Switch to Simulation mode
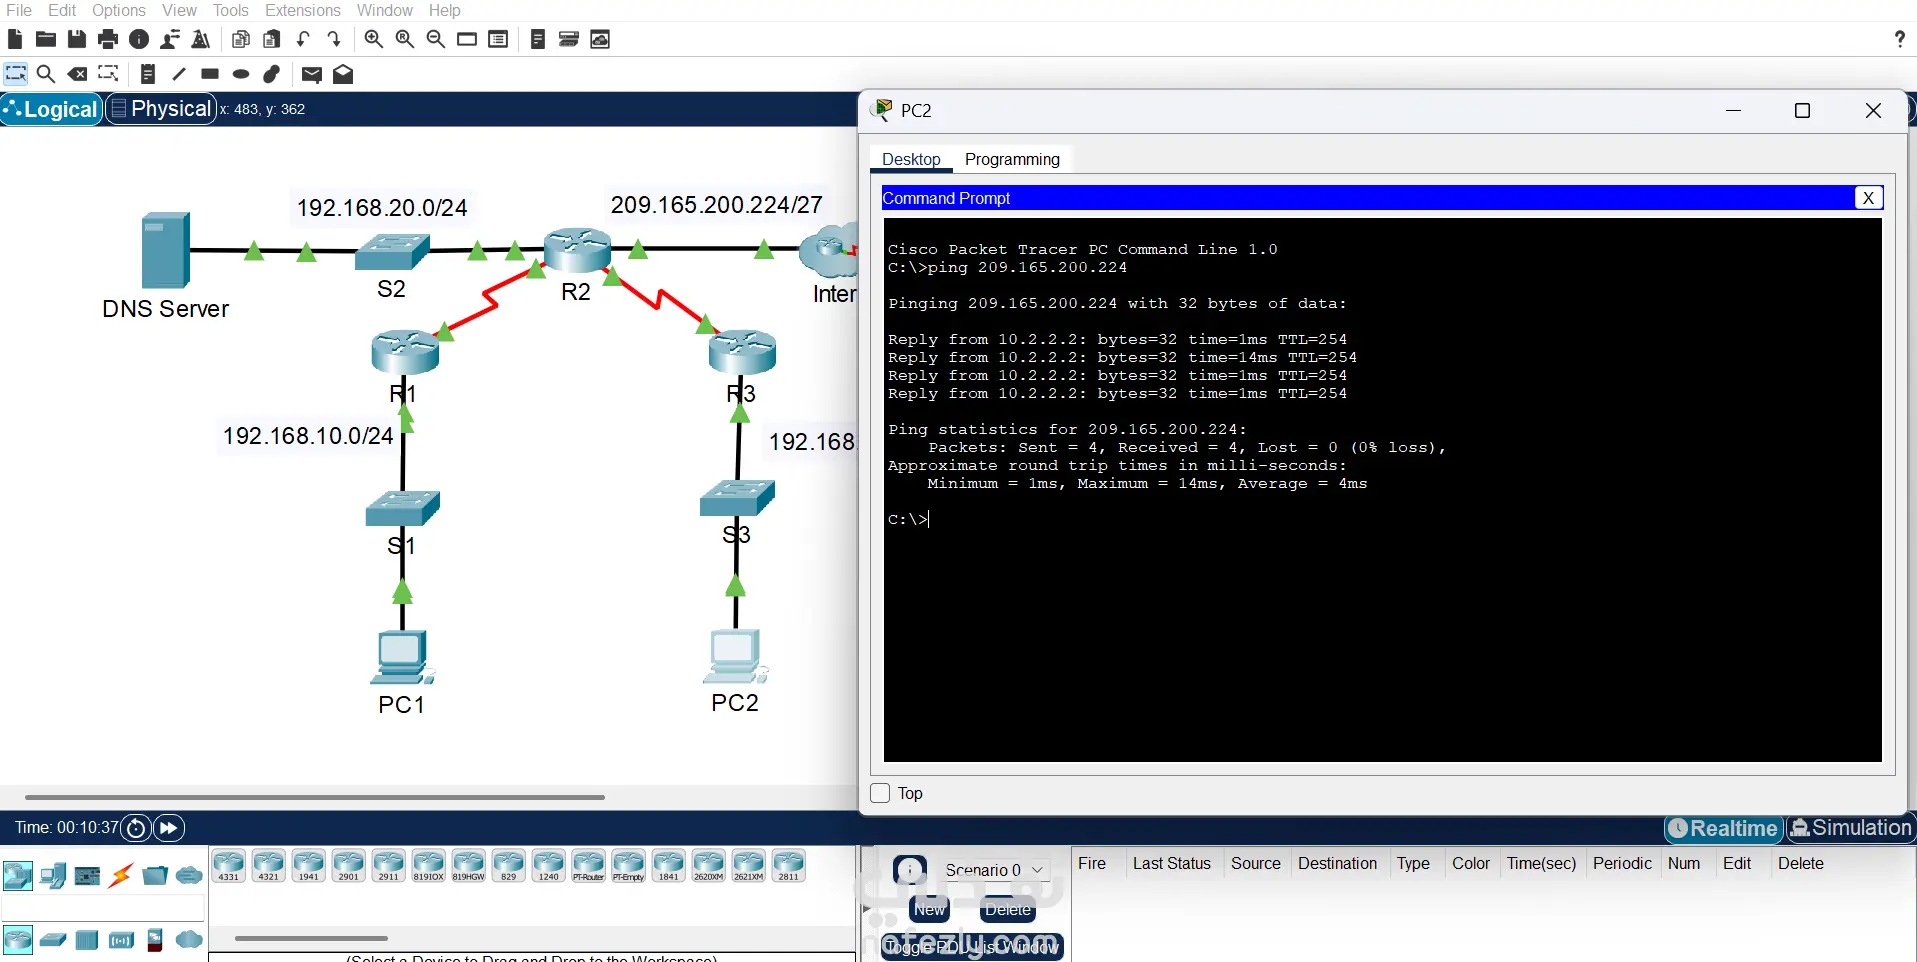The width and height of the screenshot is (1917, 962). (1851, 828)
